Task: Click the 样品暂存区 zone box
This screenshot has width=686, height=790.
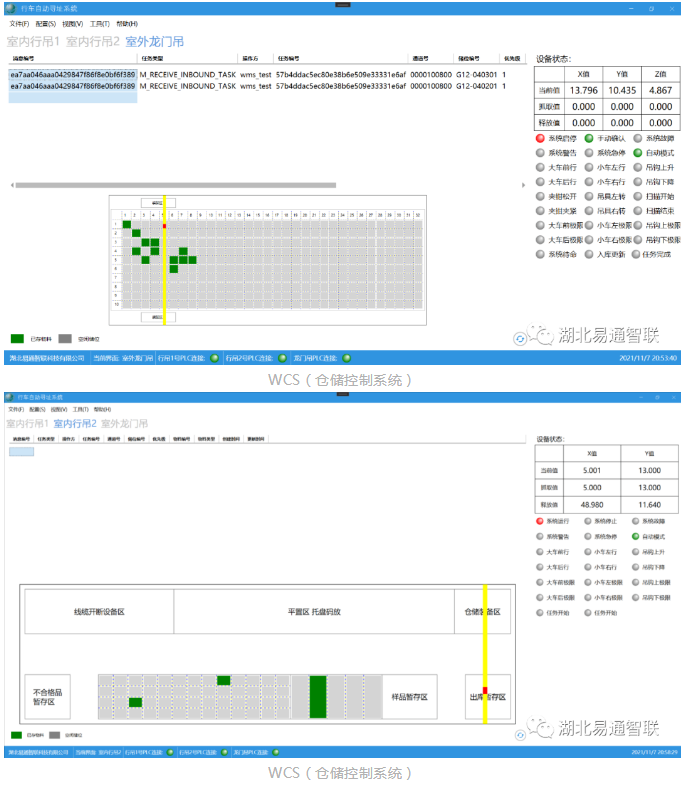Action: tap(409, 696)
